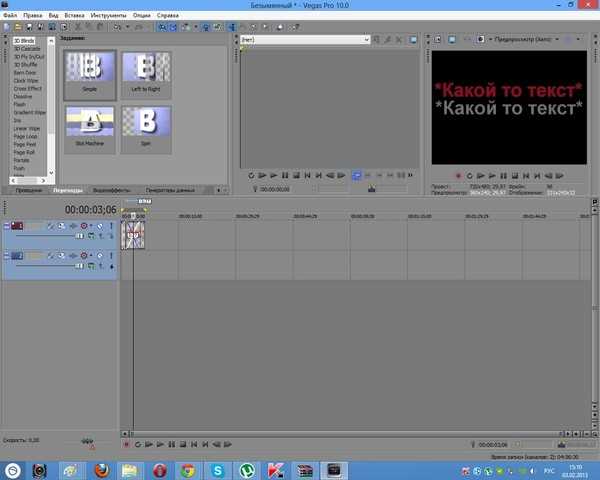Choose the Slot Machine preset thumbnail
The width and height of the screenshot is (600, 480).
(x=90, y=129)
